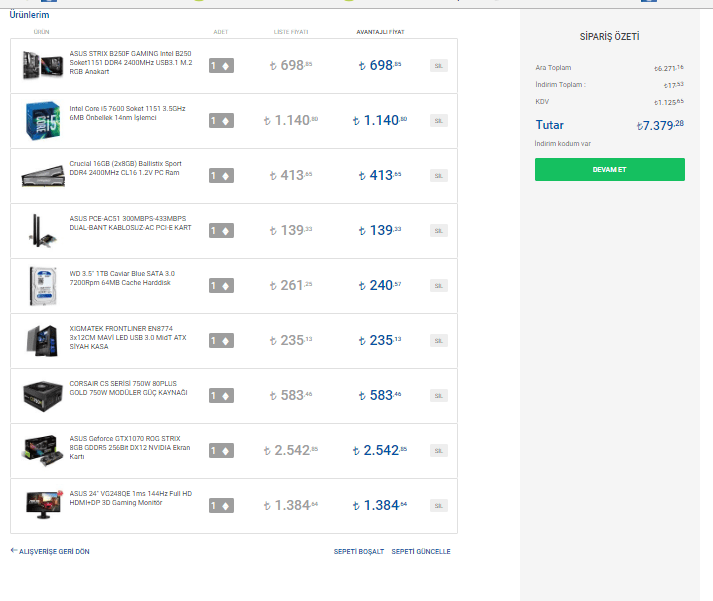Open XIGMATEK FRONTLINER EN8774 product title
Screen dimensions: 713x601
[x=128, y=338]
